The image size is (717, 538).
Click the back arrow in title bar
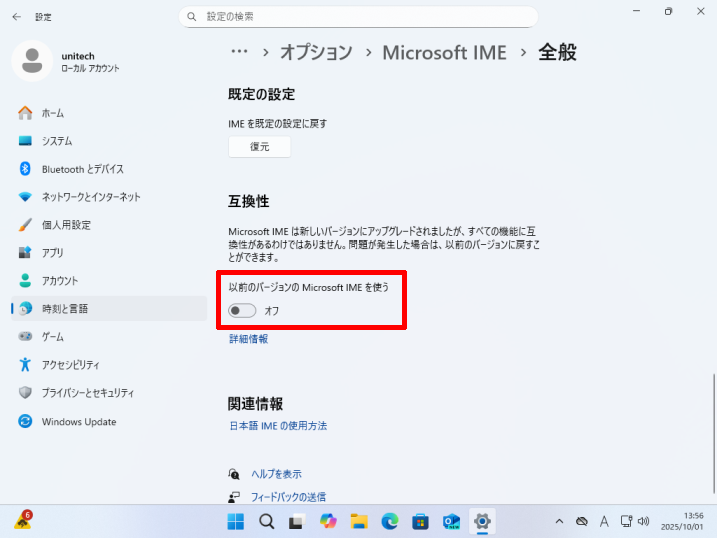tap(16, 17)
